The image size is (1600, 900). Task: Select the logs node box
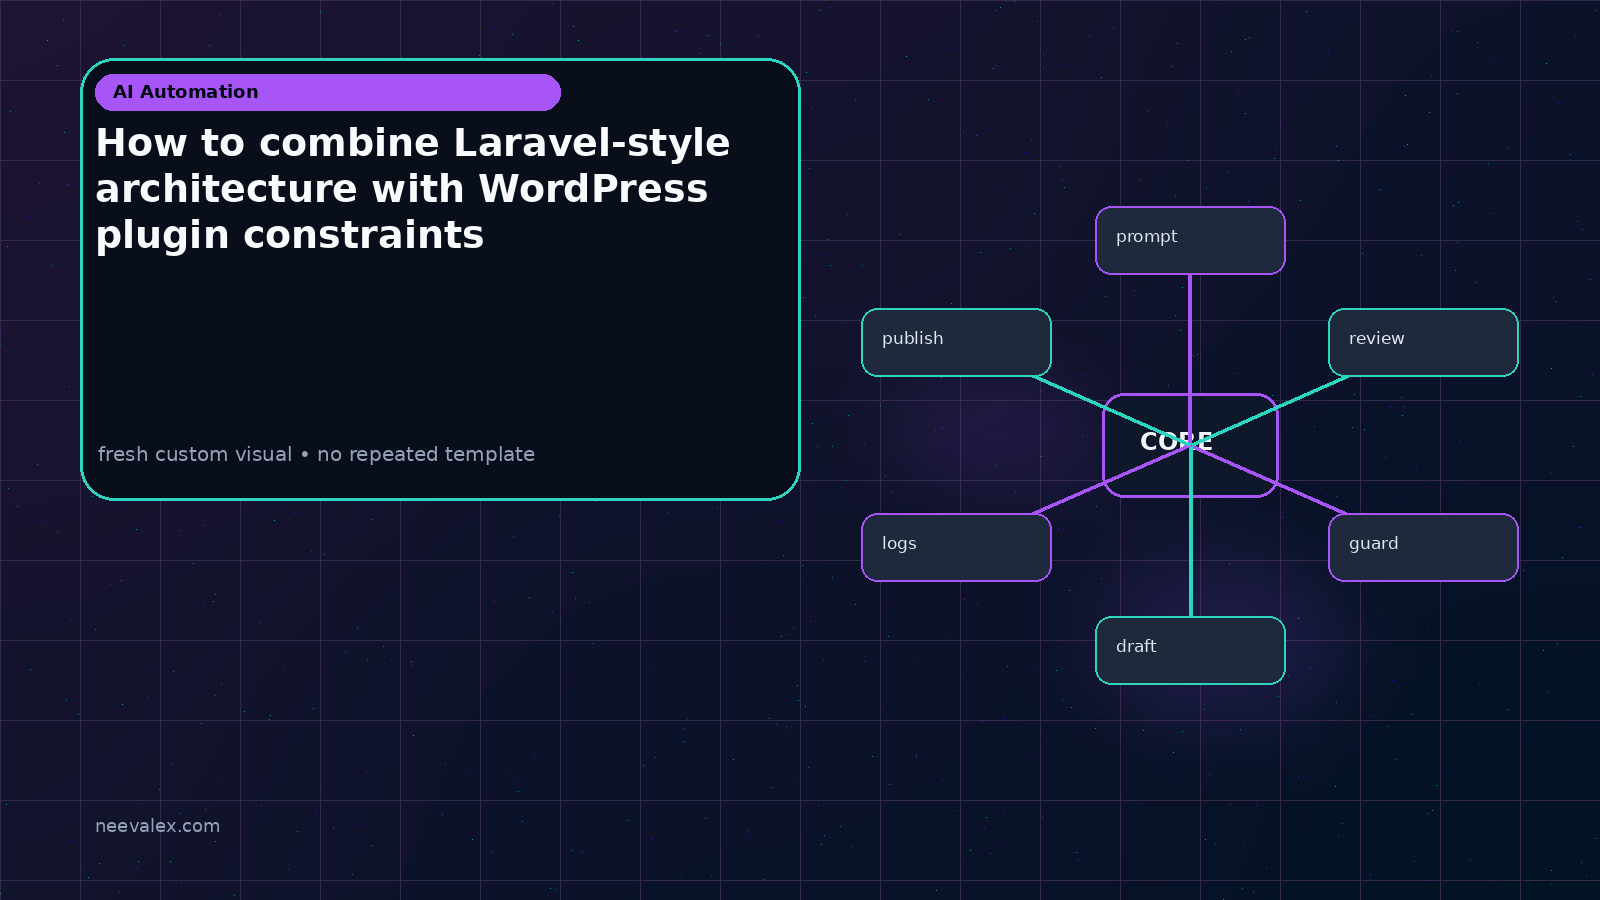pos(956,547)
